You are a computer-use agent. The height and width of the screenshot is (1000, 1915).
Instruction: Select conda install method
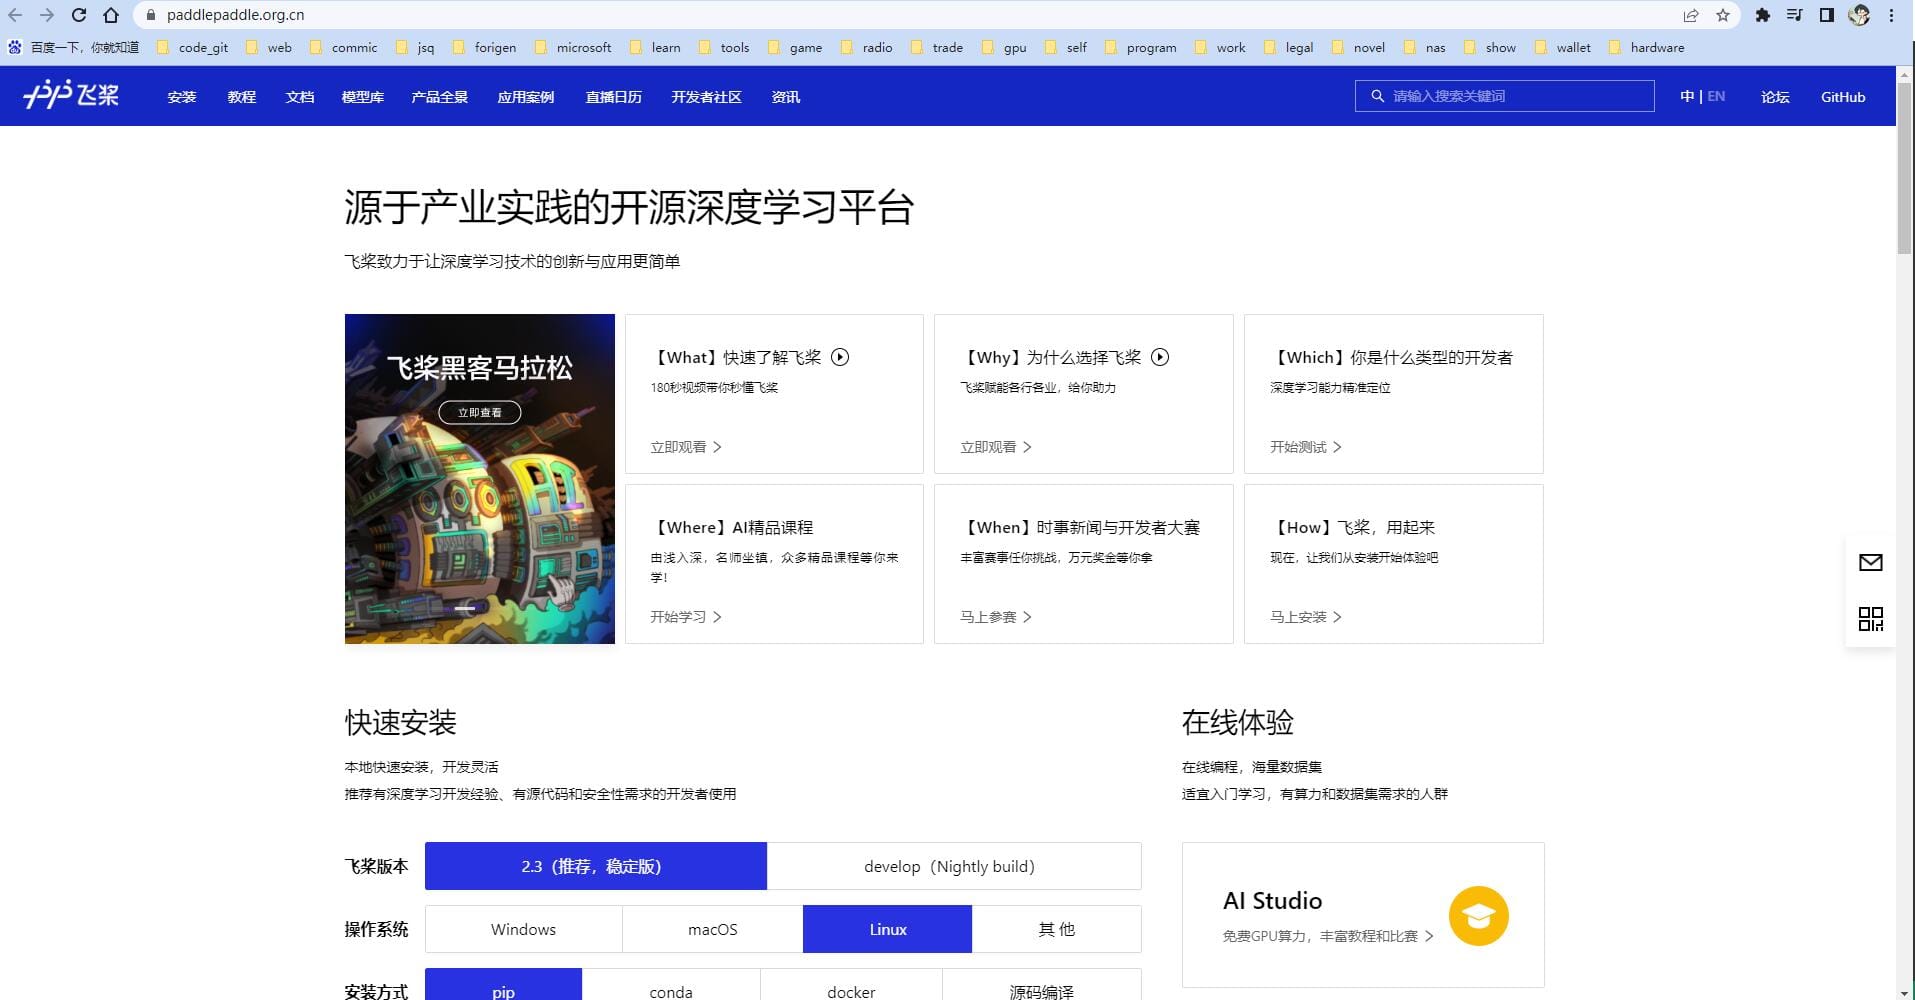[671, 986]
